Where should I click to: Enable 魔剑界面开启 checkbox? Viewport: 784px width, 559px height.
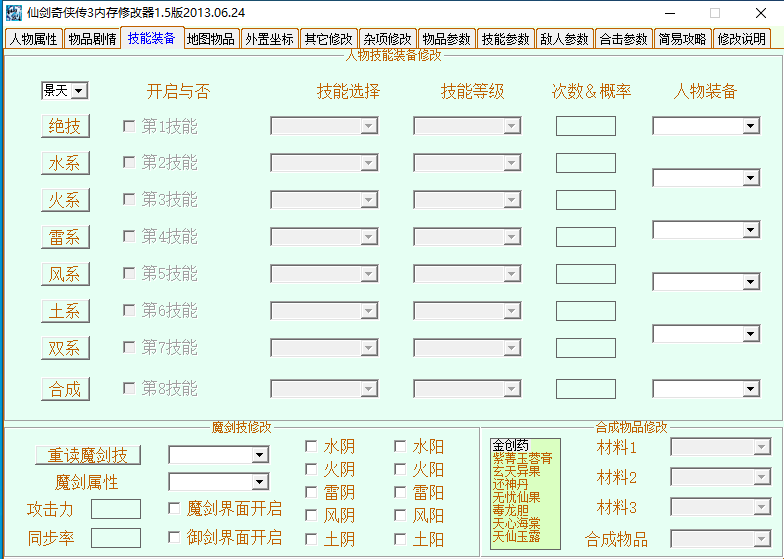click(x=174, y=508)
